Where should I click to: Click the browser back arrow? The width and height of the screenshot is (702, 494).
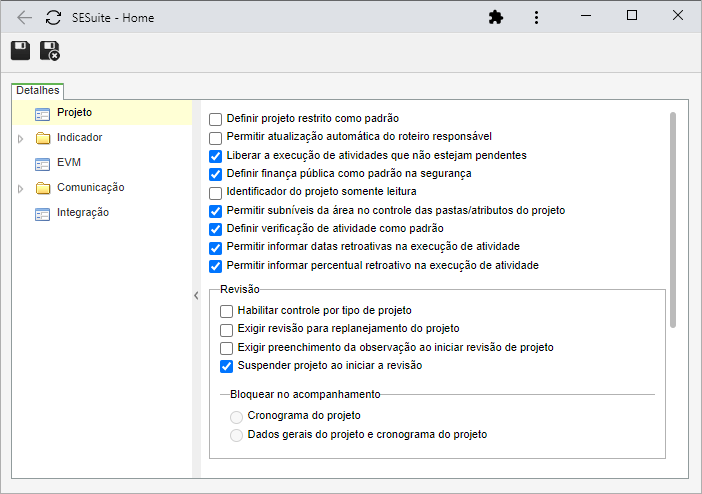24,18
